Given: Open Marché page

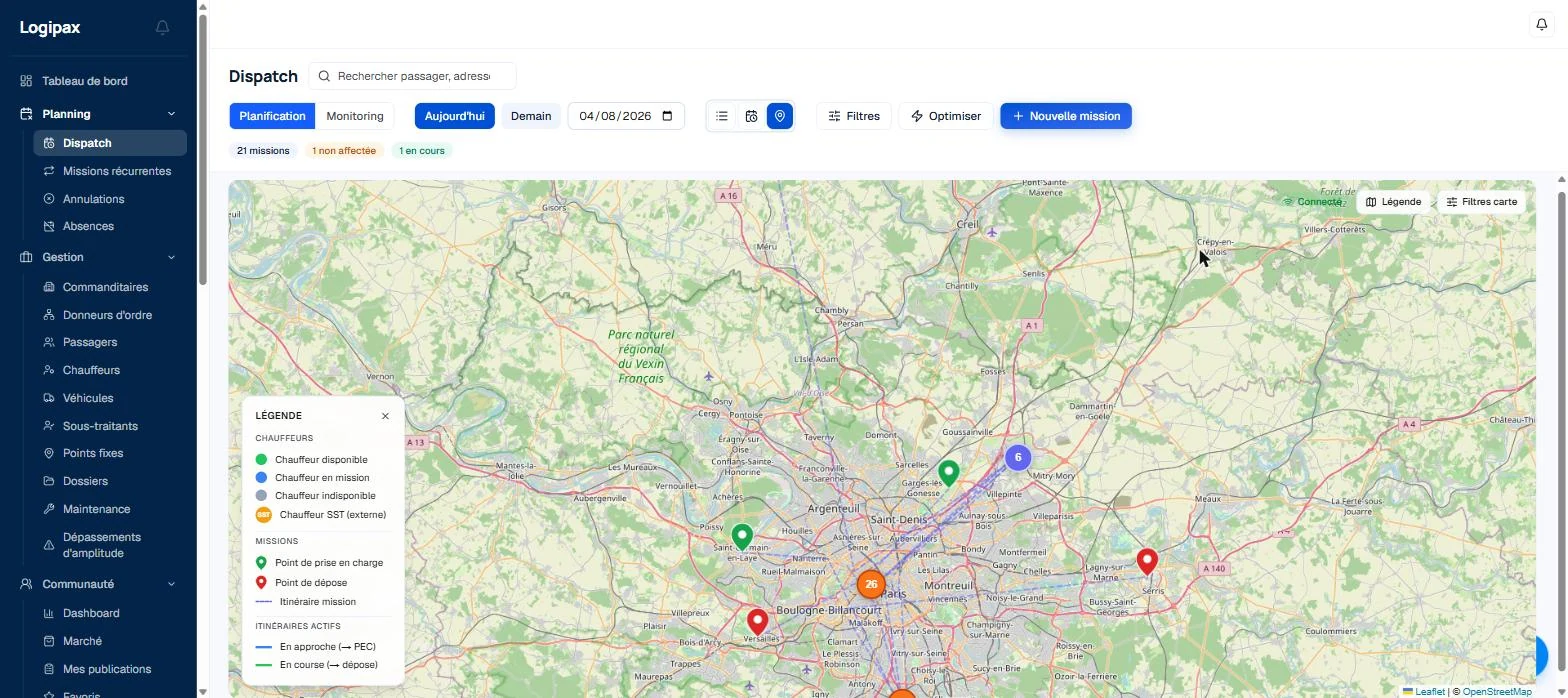Looking at the screenshot, I should coord(110,641).
